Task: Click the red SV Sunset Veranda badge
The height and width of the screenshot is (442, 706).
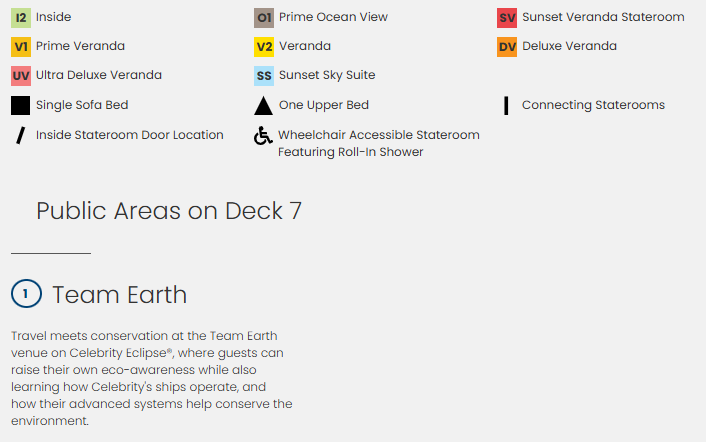Action: pos(507,17)
